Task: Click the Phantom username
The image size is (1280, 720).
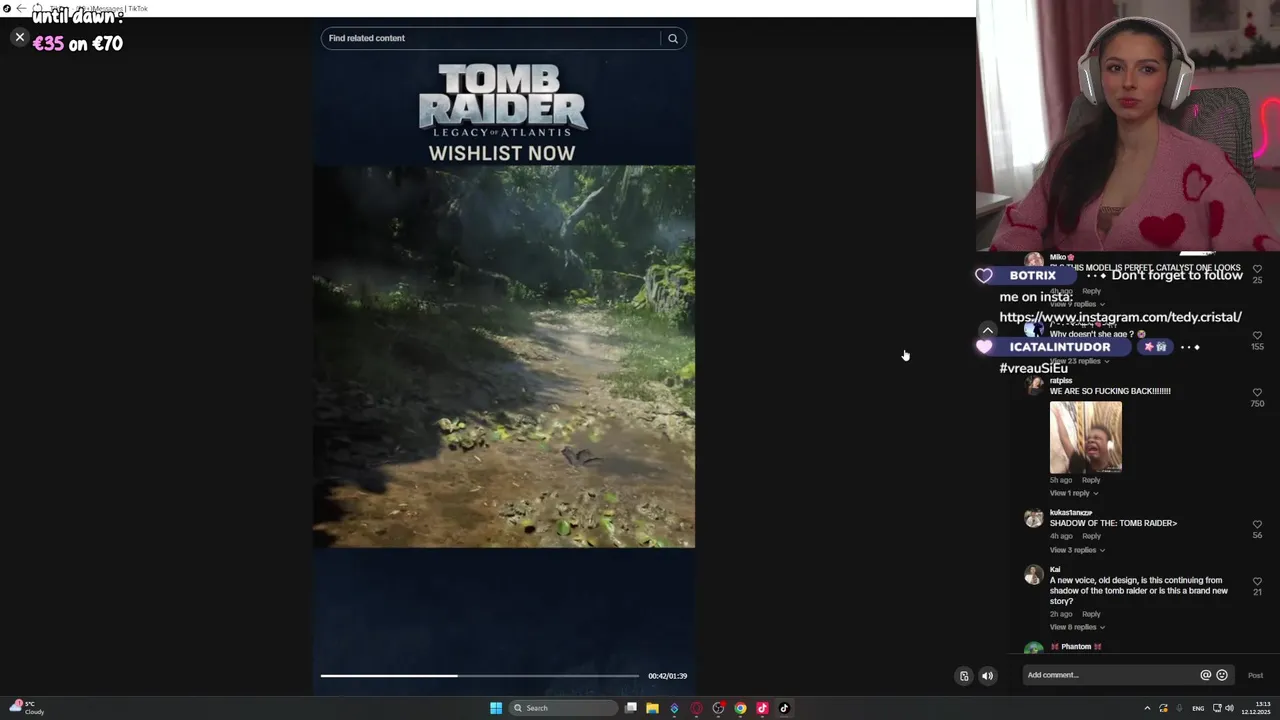Action: pyautogui.click(x=1076, y=647)
